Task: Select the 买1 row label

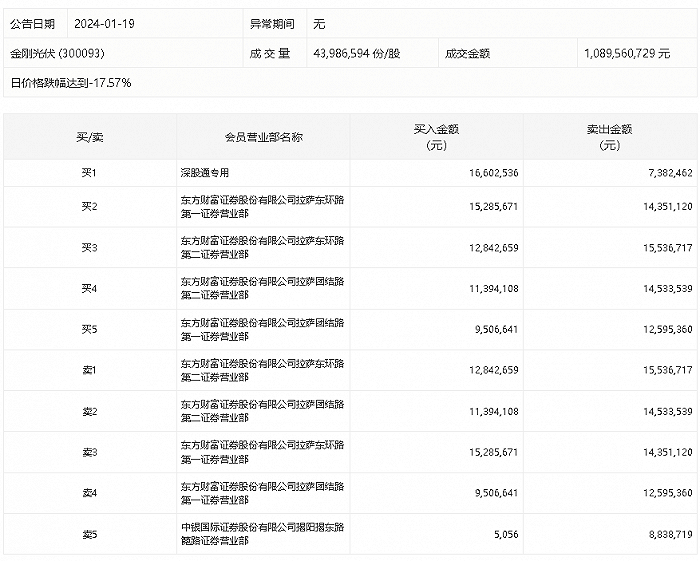Action: coord(89,173)
